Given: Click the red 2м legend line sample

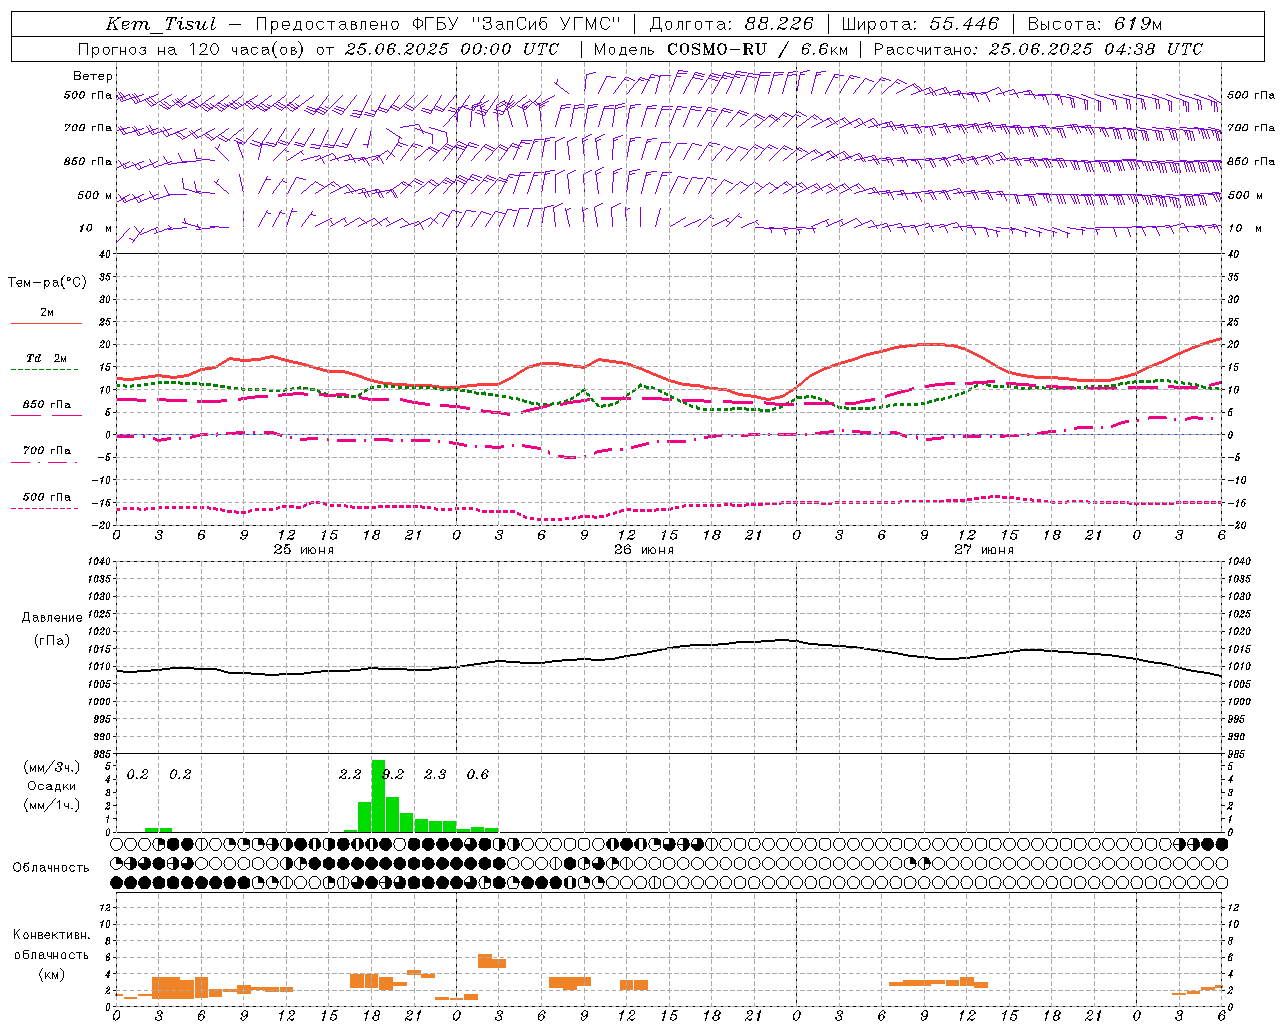Looking at the screenshot, I should coord(46,324).
